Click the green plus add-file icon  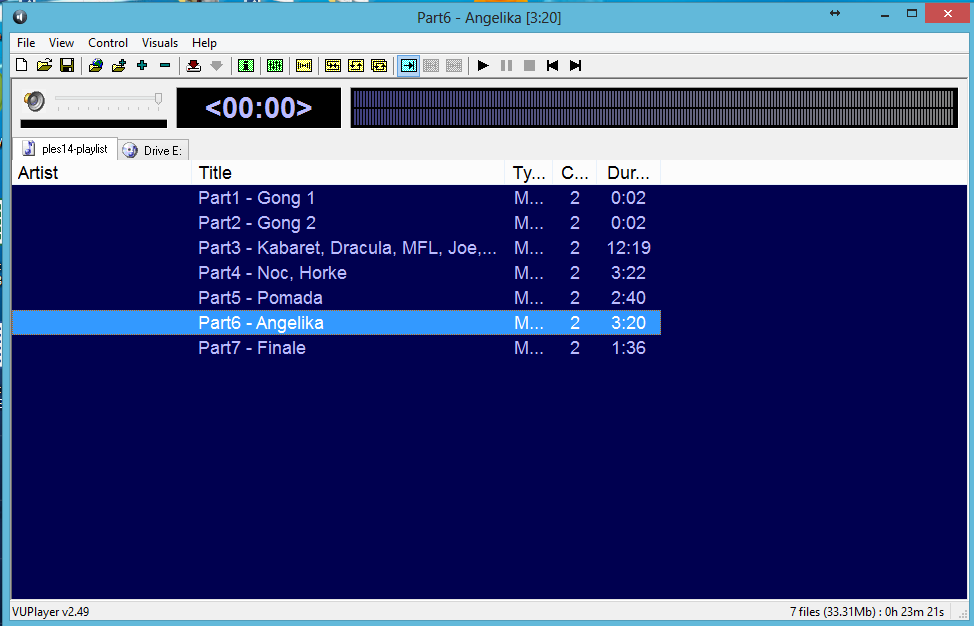coord(142,66)
